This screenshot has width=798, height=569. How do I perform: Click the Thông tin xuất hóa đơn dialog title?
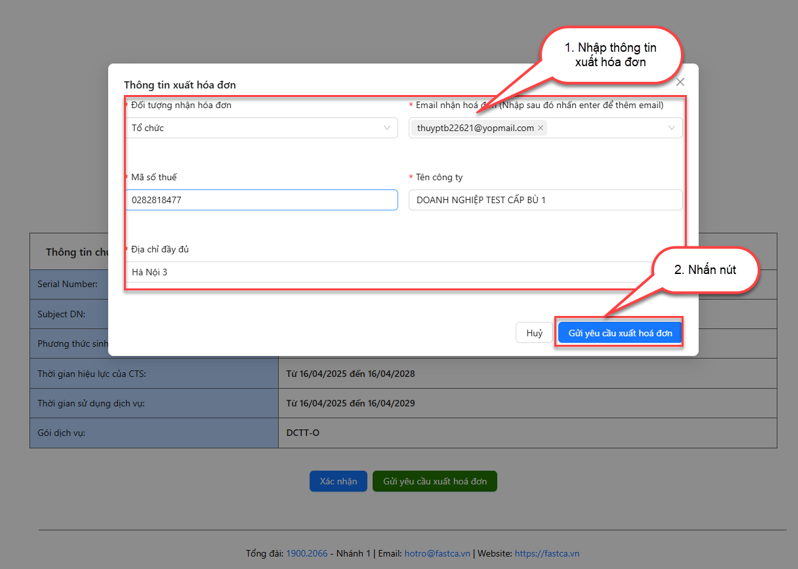point(180,85)
